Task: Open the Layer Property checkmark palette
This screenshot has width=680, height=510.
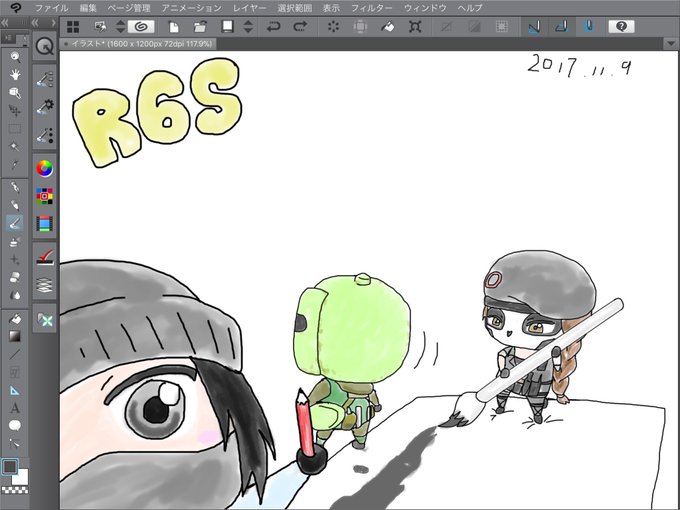Action: click(44, 257)
